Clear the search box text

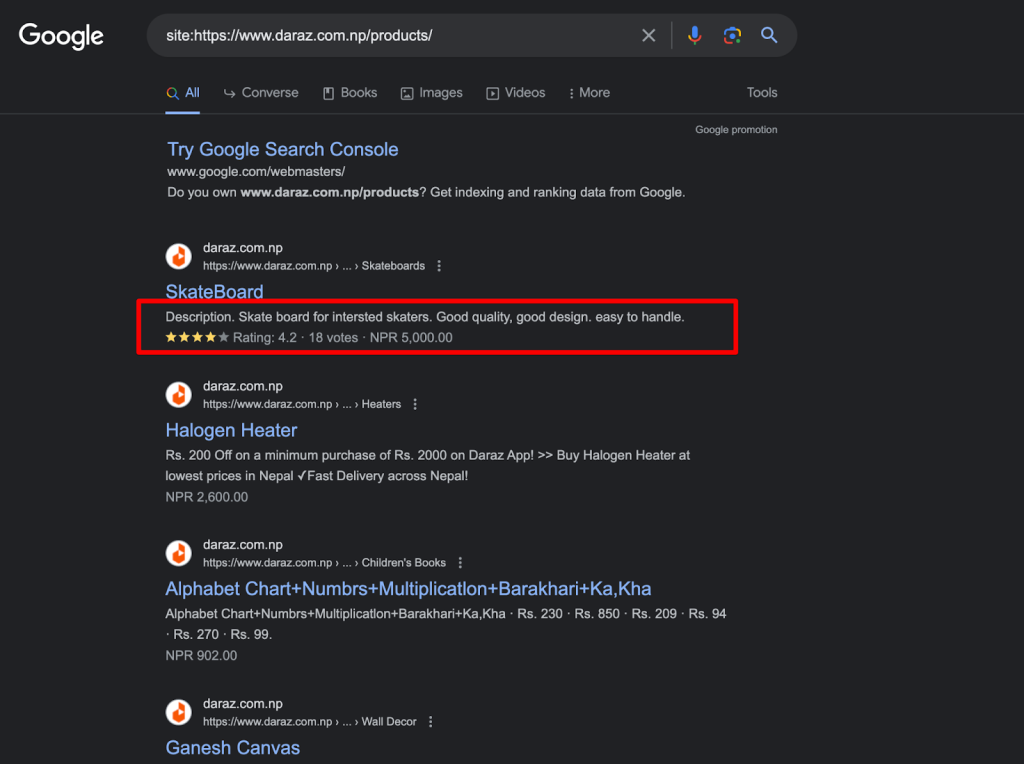click(649, 36)
